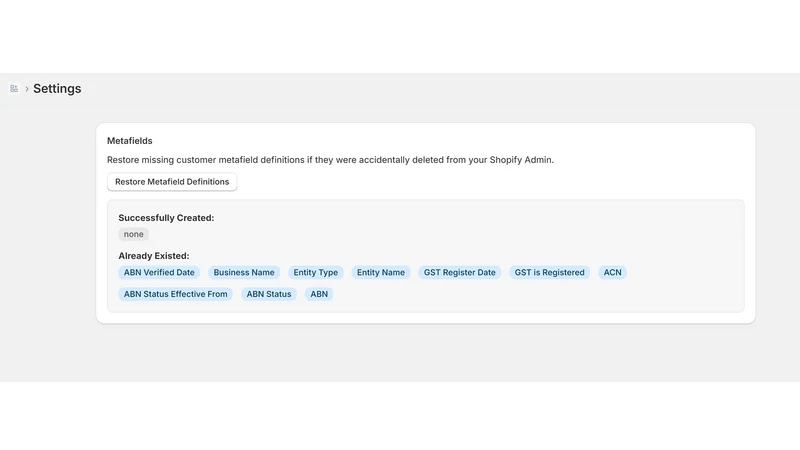
Task: Click the ABN Status Effective From tag
Action: point(176,294)
